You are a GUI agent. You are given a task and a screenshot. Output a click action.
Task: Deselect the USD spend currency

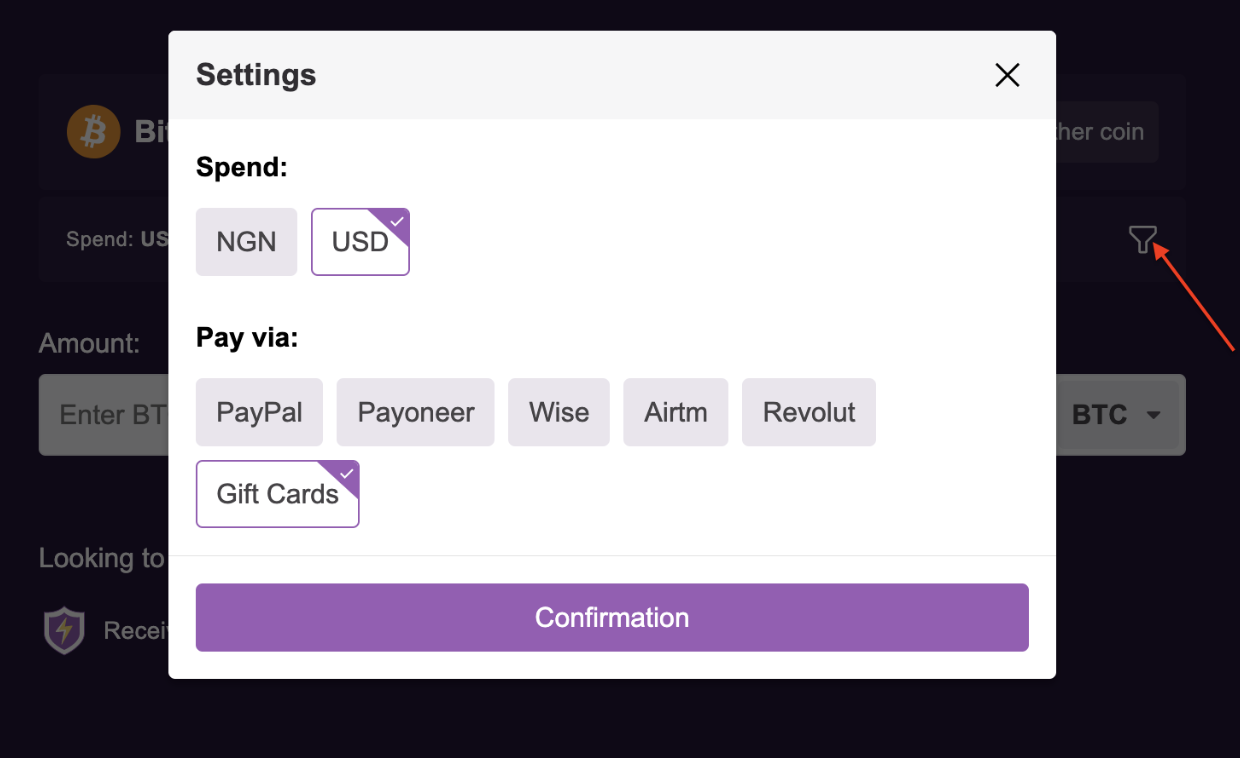(x=360, y=241)
